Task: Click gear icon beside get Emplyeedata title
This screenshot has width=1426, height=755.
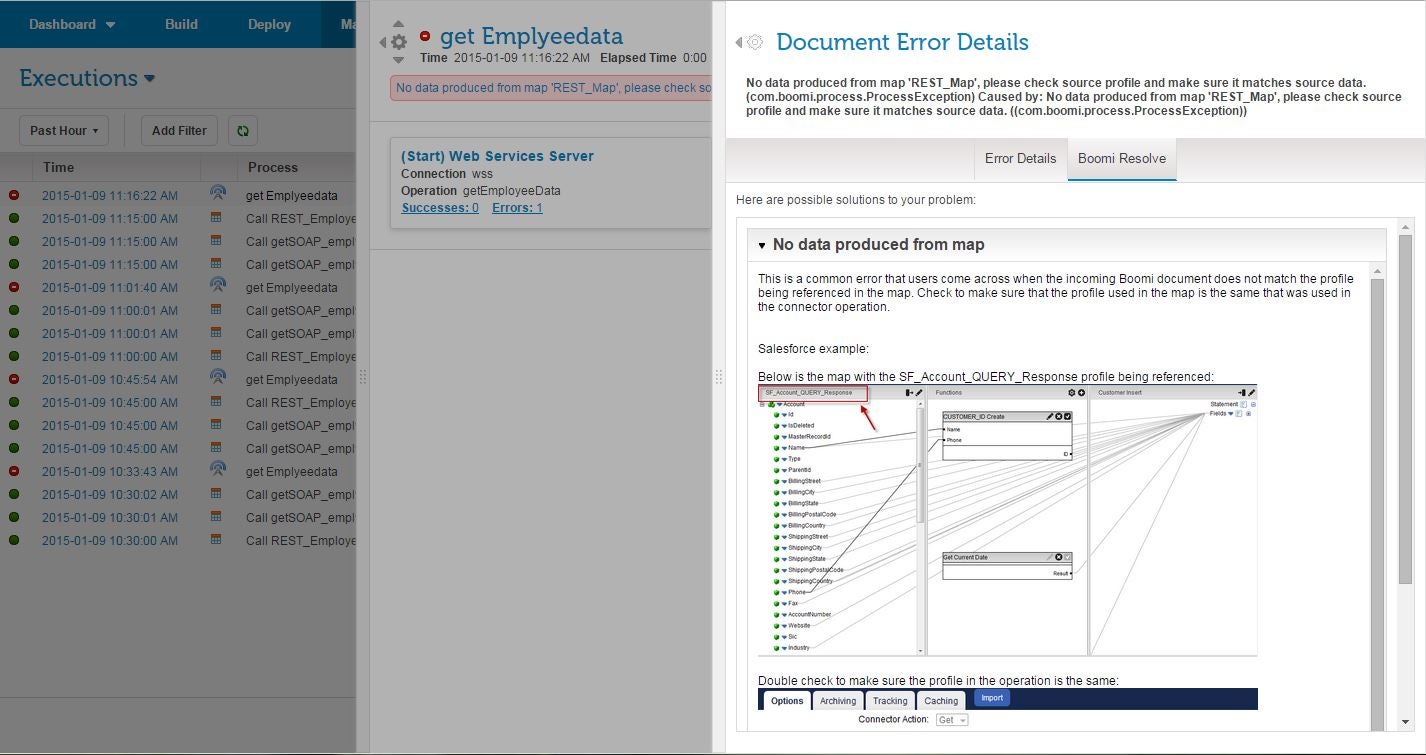Action: [398, 42]
